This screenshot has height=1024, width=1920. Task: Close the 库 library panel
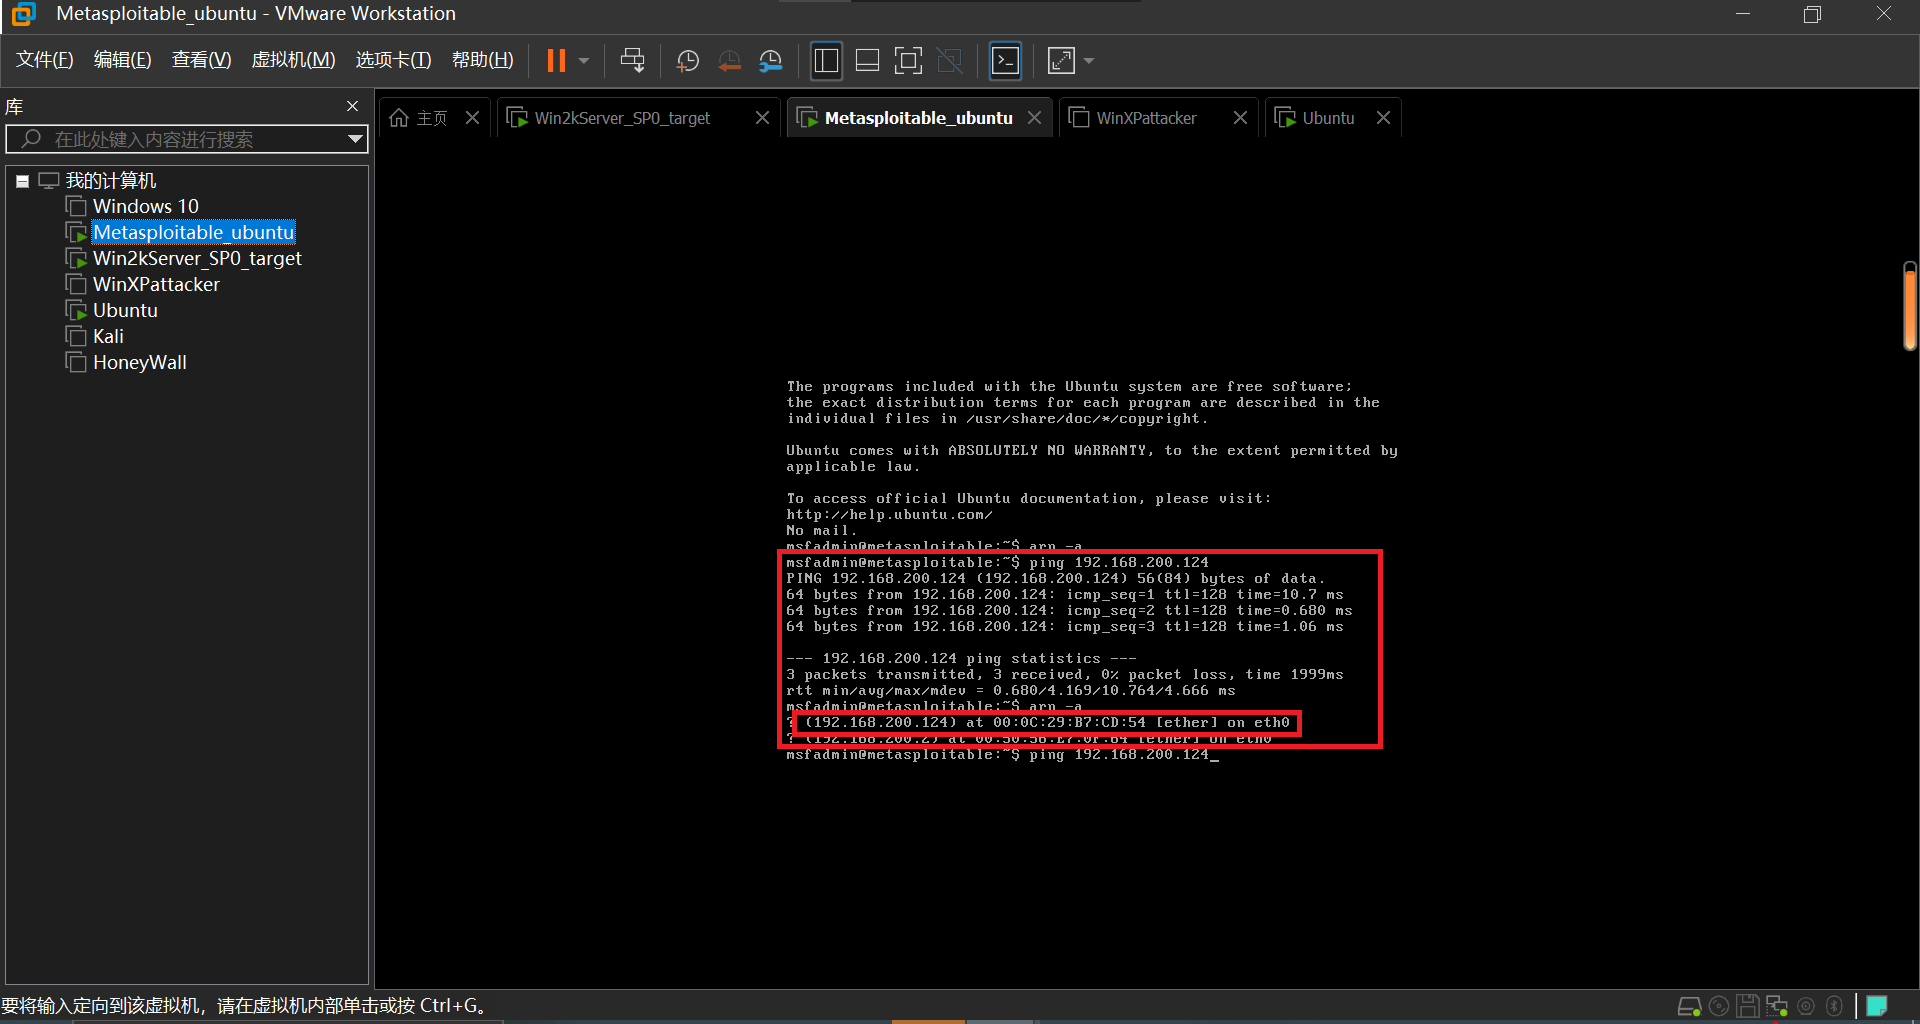[x=352, y=106]
